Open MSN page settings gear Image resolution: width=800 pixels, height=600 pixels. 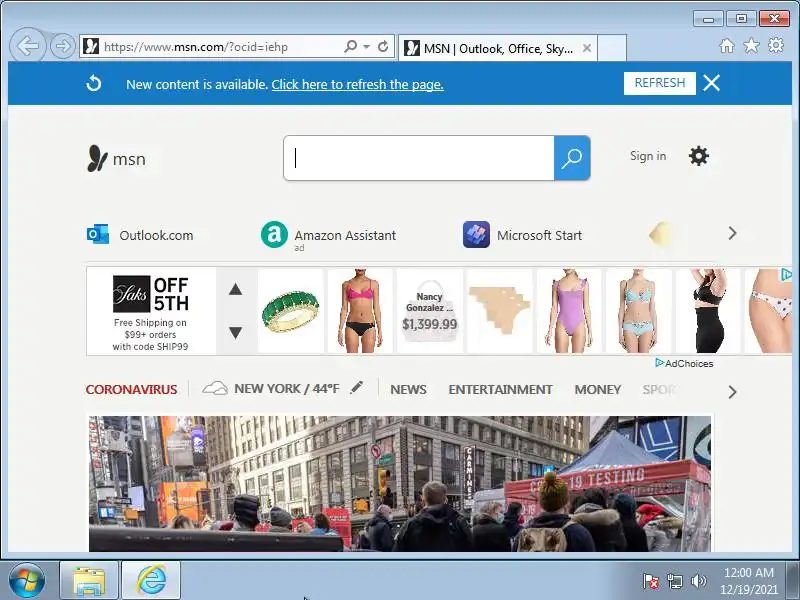(698, 156)
